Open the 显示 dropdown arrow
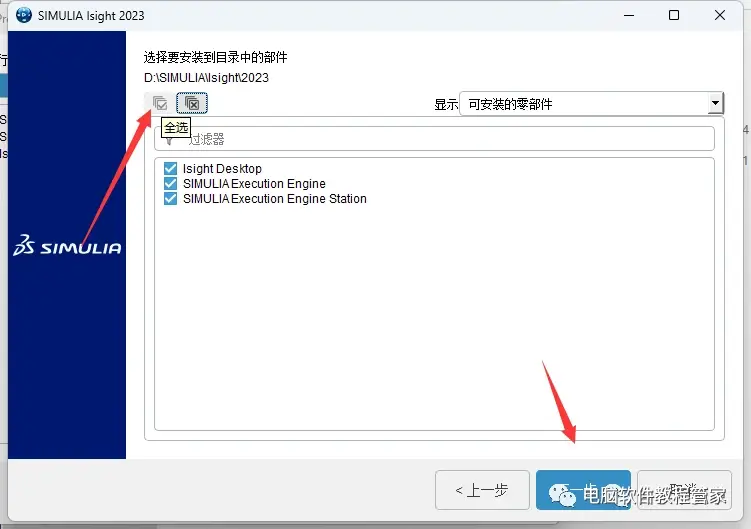This screenshot has width=751, height=529. [x=715, y=103]
